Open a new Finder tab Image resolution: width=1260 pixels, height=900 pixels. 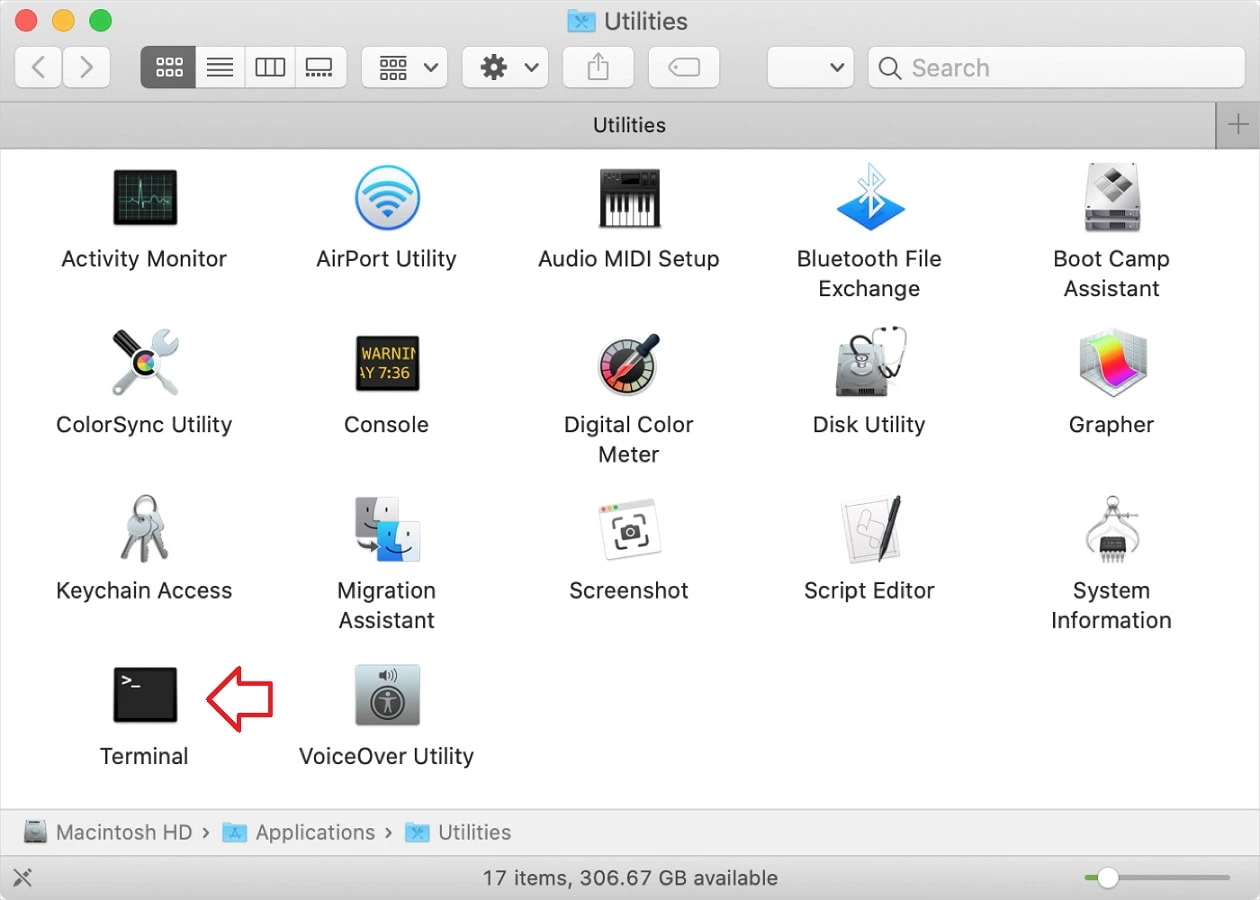(1238, 125)
